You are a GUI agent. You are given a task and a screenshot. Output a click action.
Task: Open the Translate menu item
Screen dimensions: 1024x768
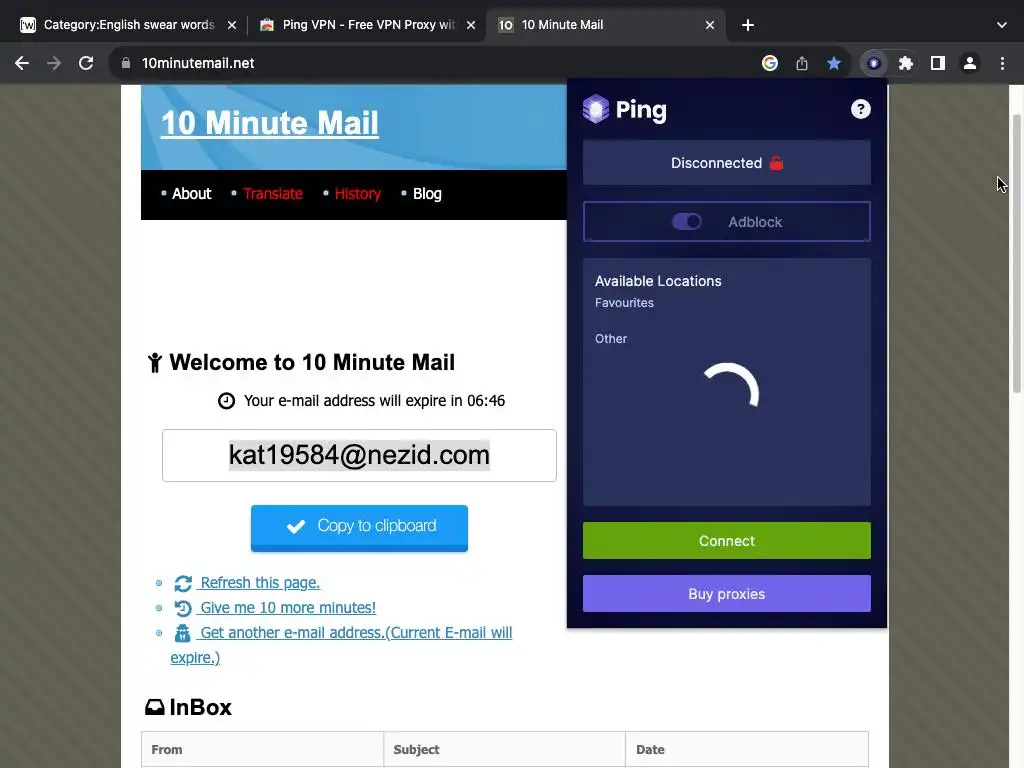tap(273, 194)
